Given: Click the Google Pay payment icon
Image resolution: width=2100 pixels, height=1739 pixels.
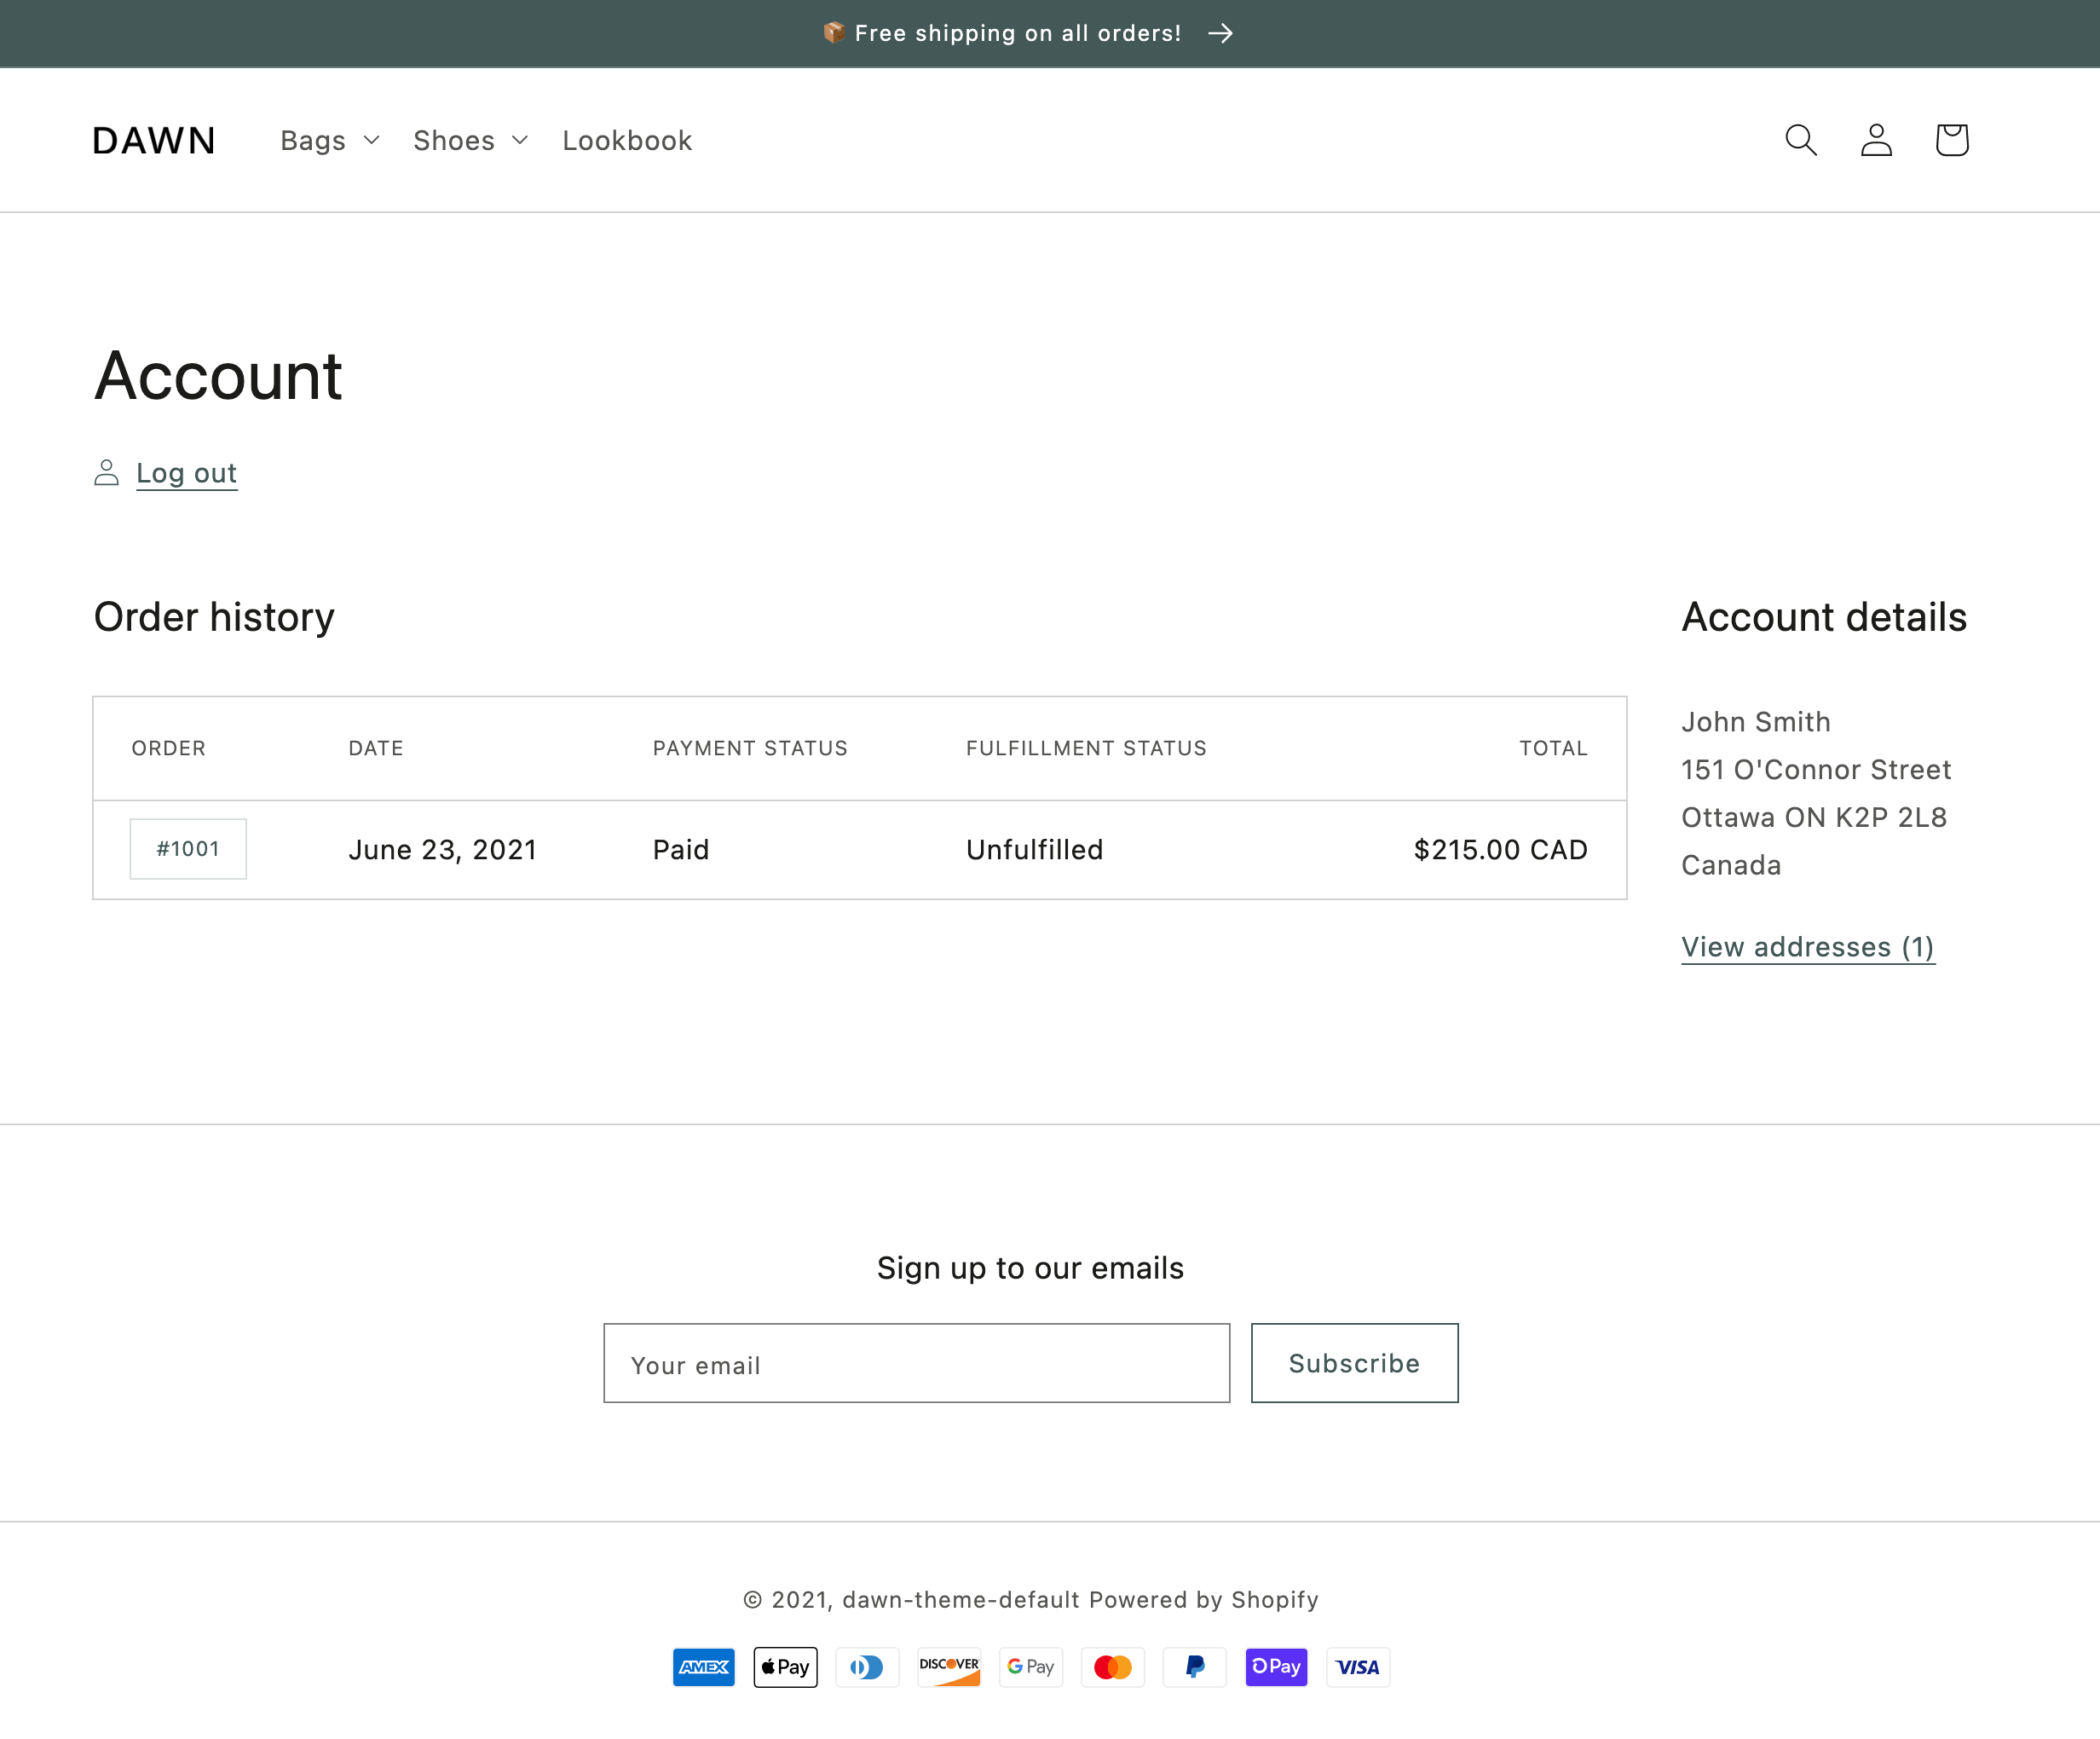Looking at the screenshot, I should coord(1030,1667).
